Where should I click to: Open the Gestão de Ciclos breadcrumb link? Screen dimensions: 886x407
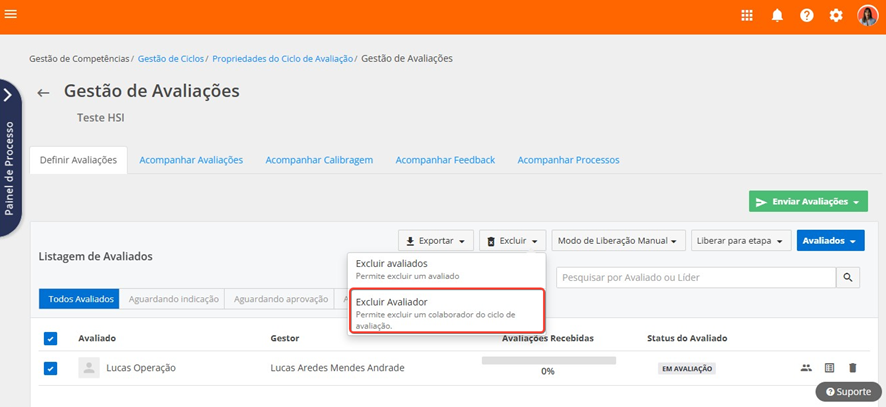tap(170, 59)
